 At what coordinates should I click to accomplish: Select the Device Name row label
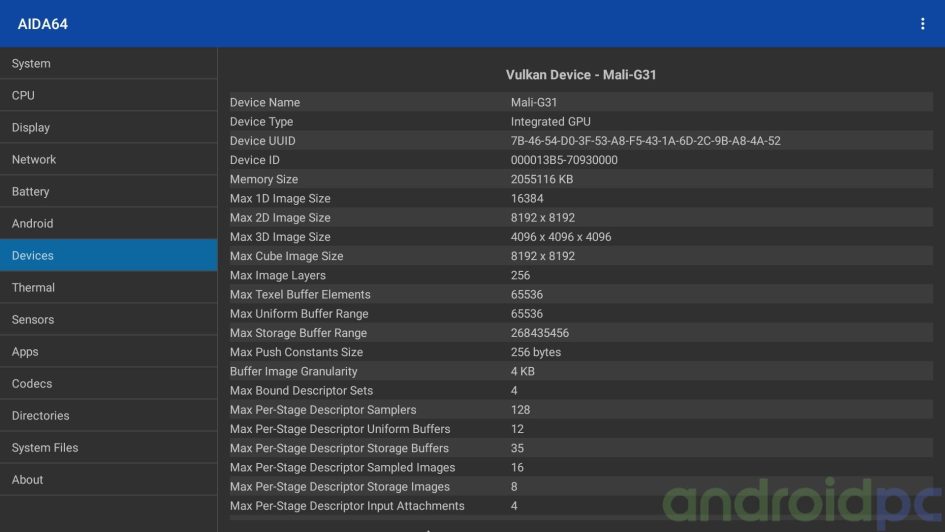pyautogui.click(x=265, y=102)
